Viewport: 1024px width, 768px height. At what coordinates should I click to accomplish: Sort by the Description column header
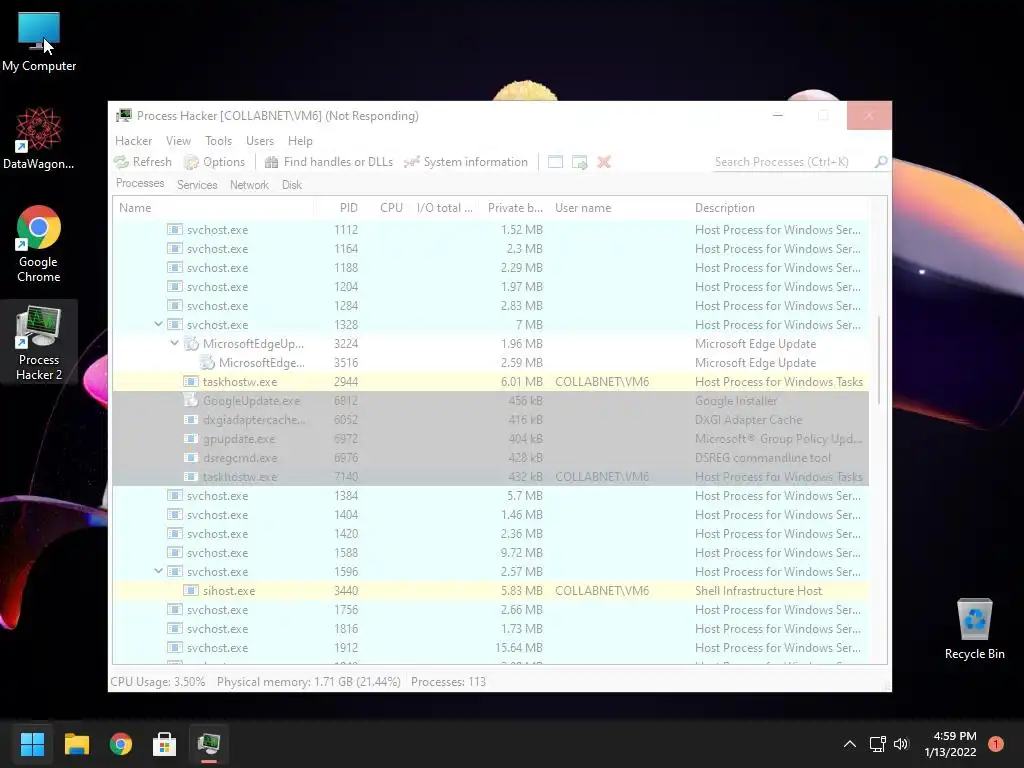click(x=780, y=208)
